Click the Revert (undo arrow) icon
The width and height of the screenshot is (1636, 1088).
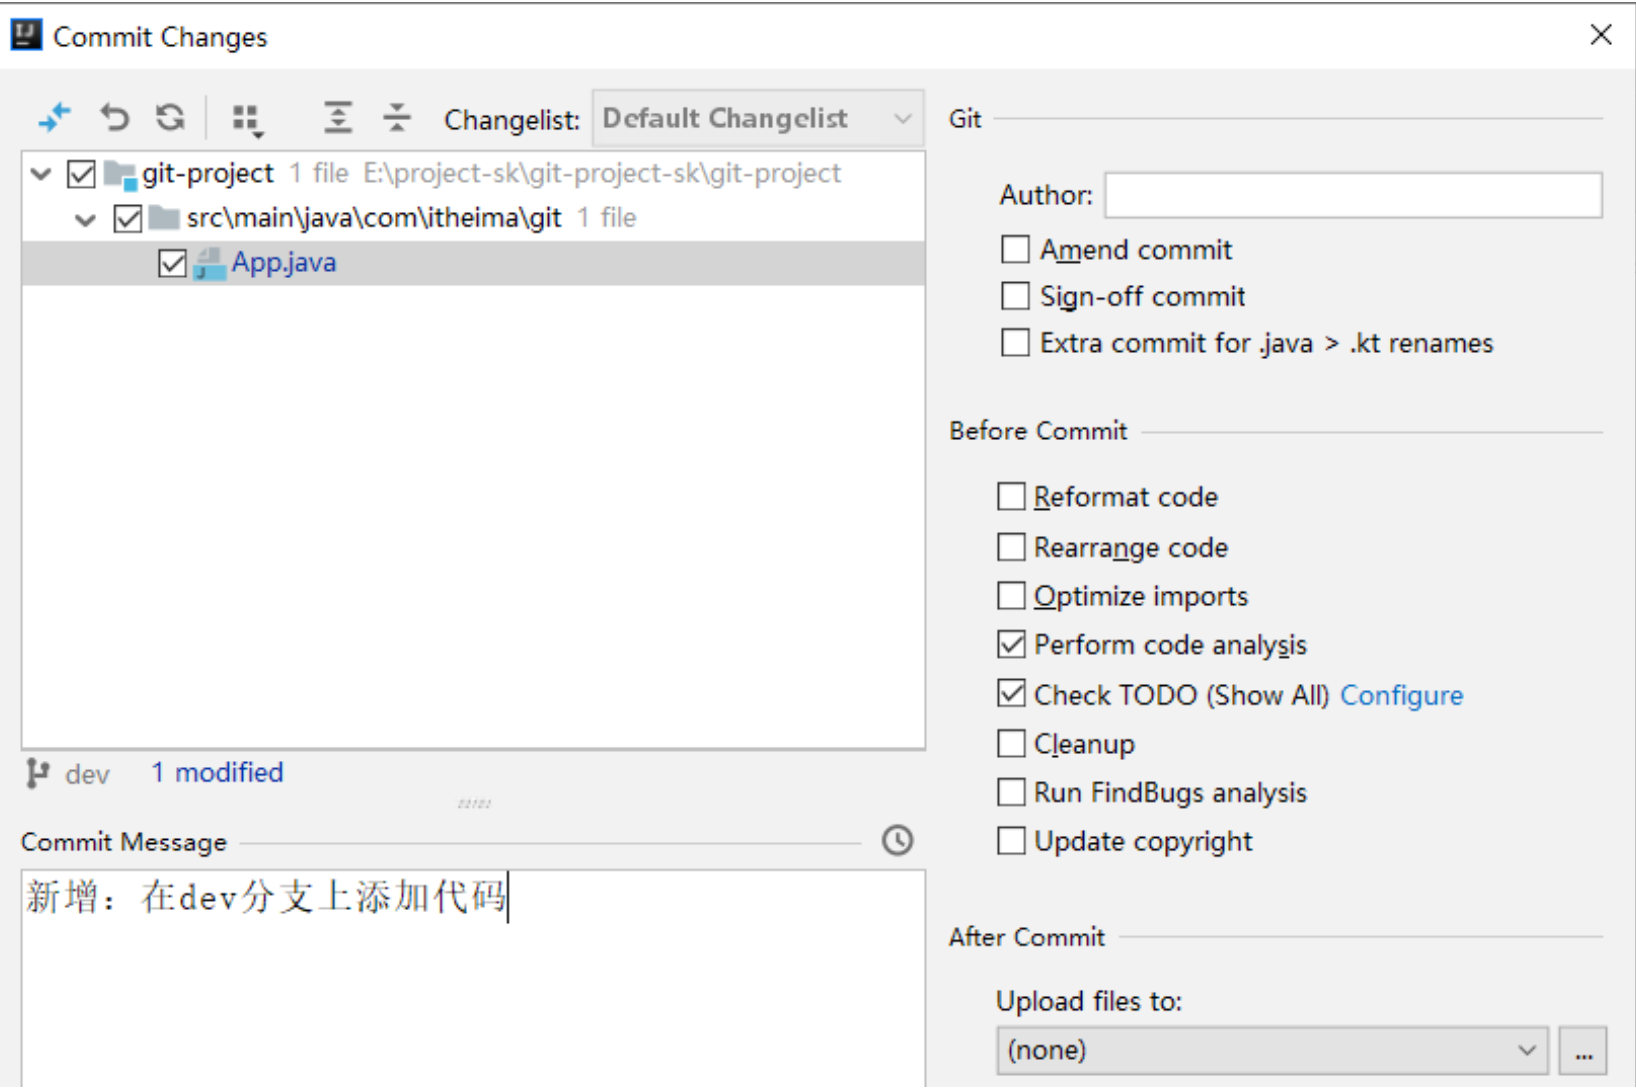(114, 118)
